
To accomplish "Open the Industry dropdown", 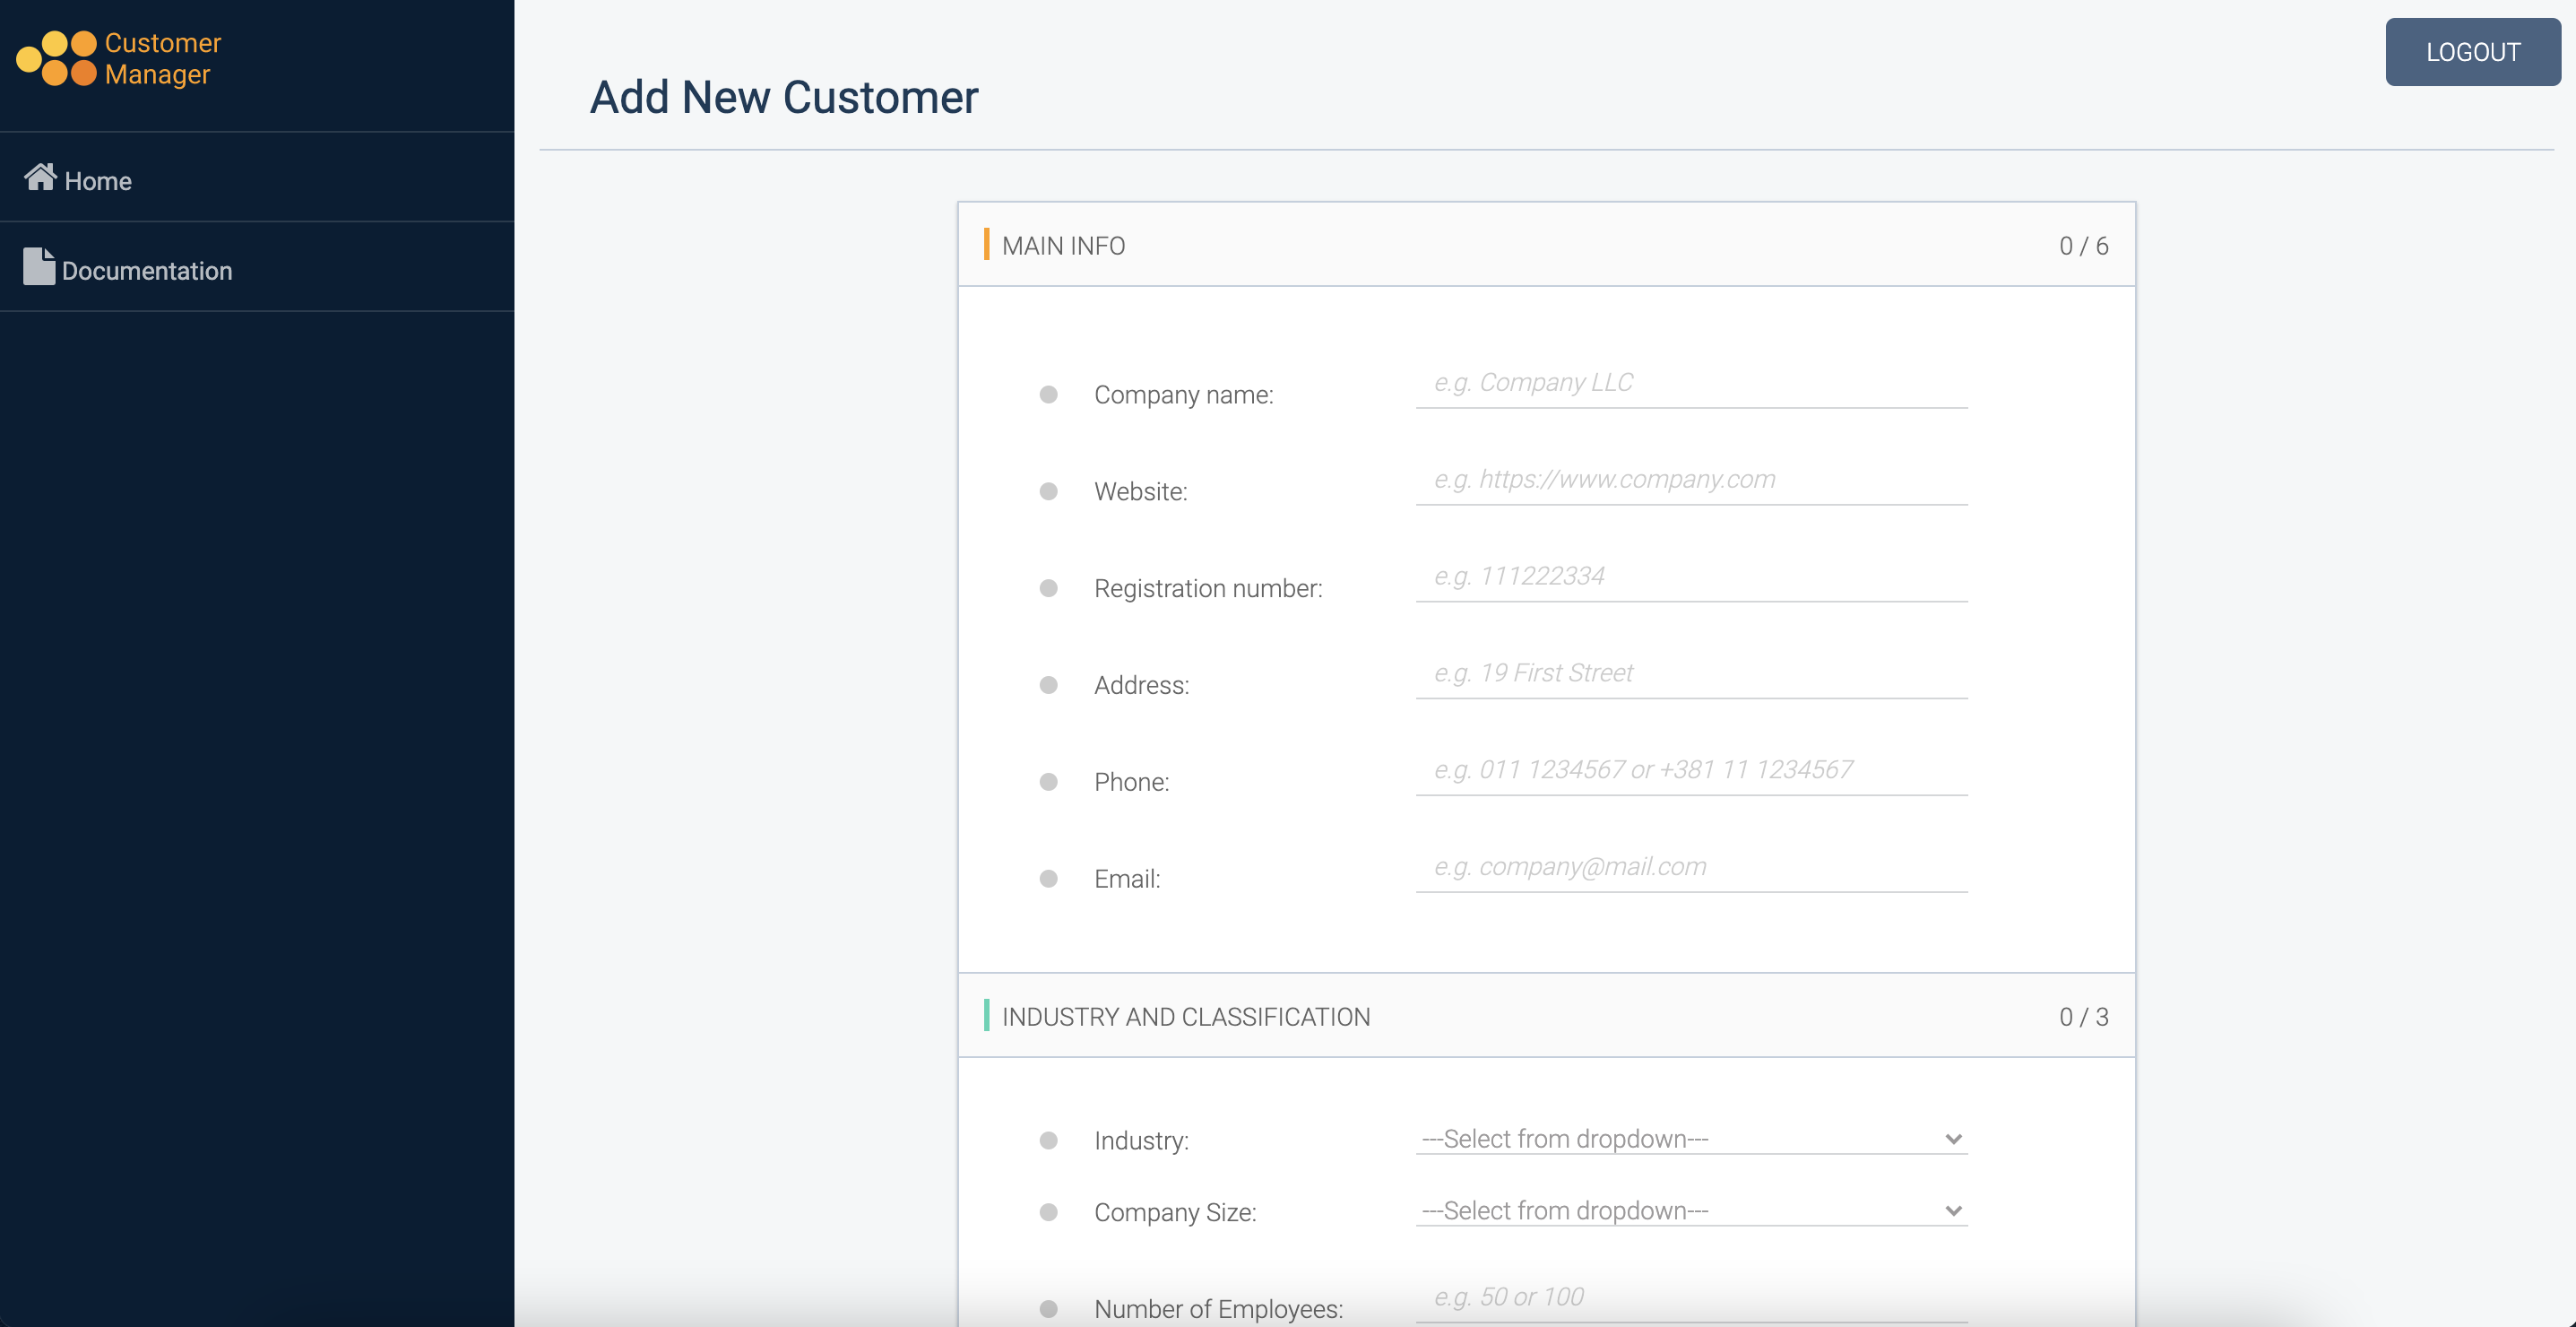I will tap(1690, 1139).
